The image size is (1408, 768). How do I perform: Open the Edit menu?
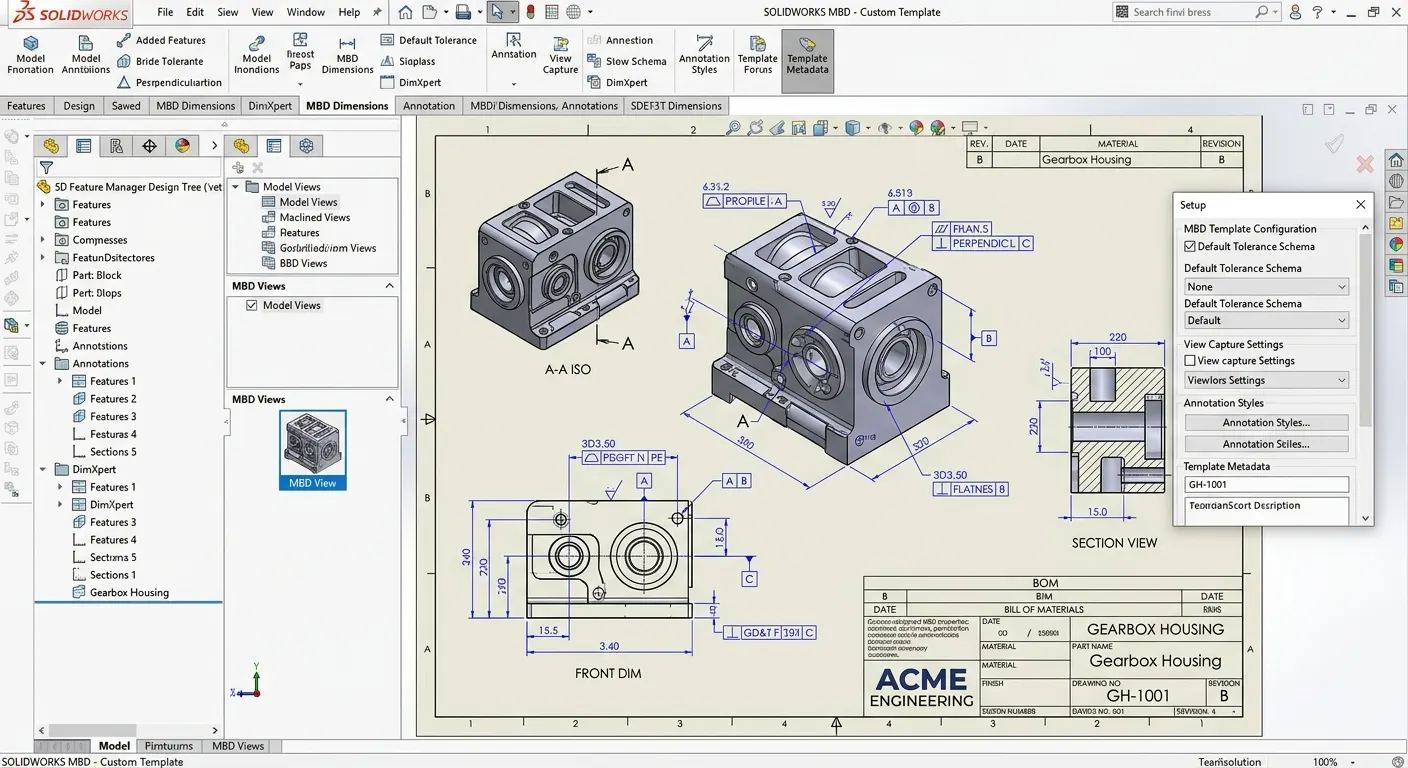195,12
